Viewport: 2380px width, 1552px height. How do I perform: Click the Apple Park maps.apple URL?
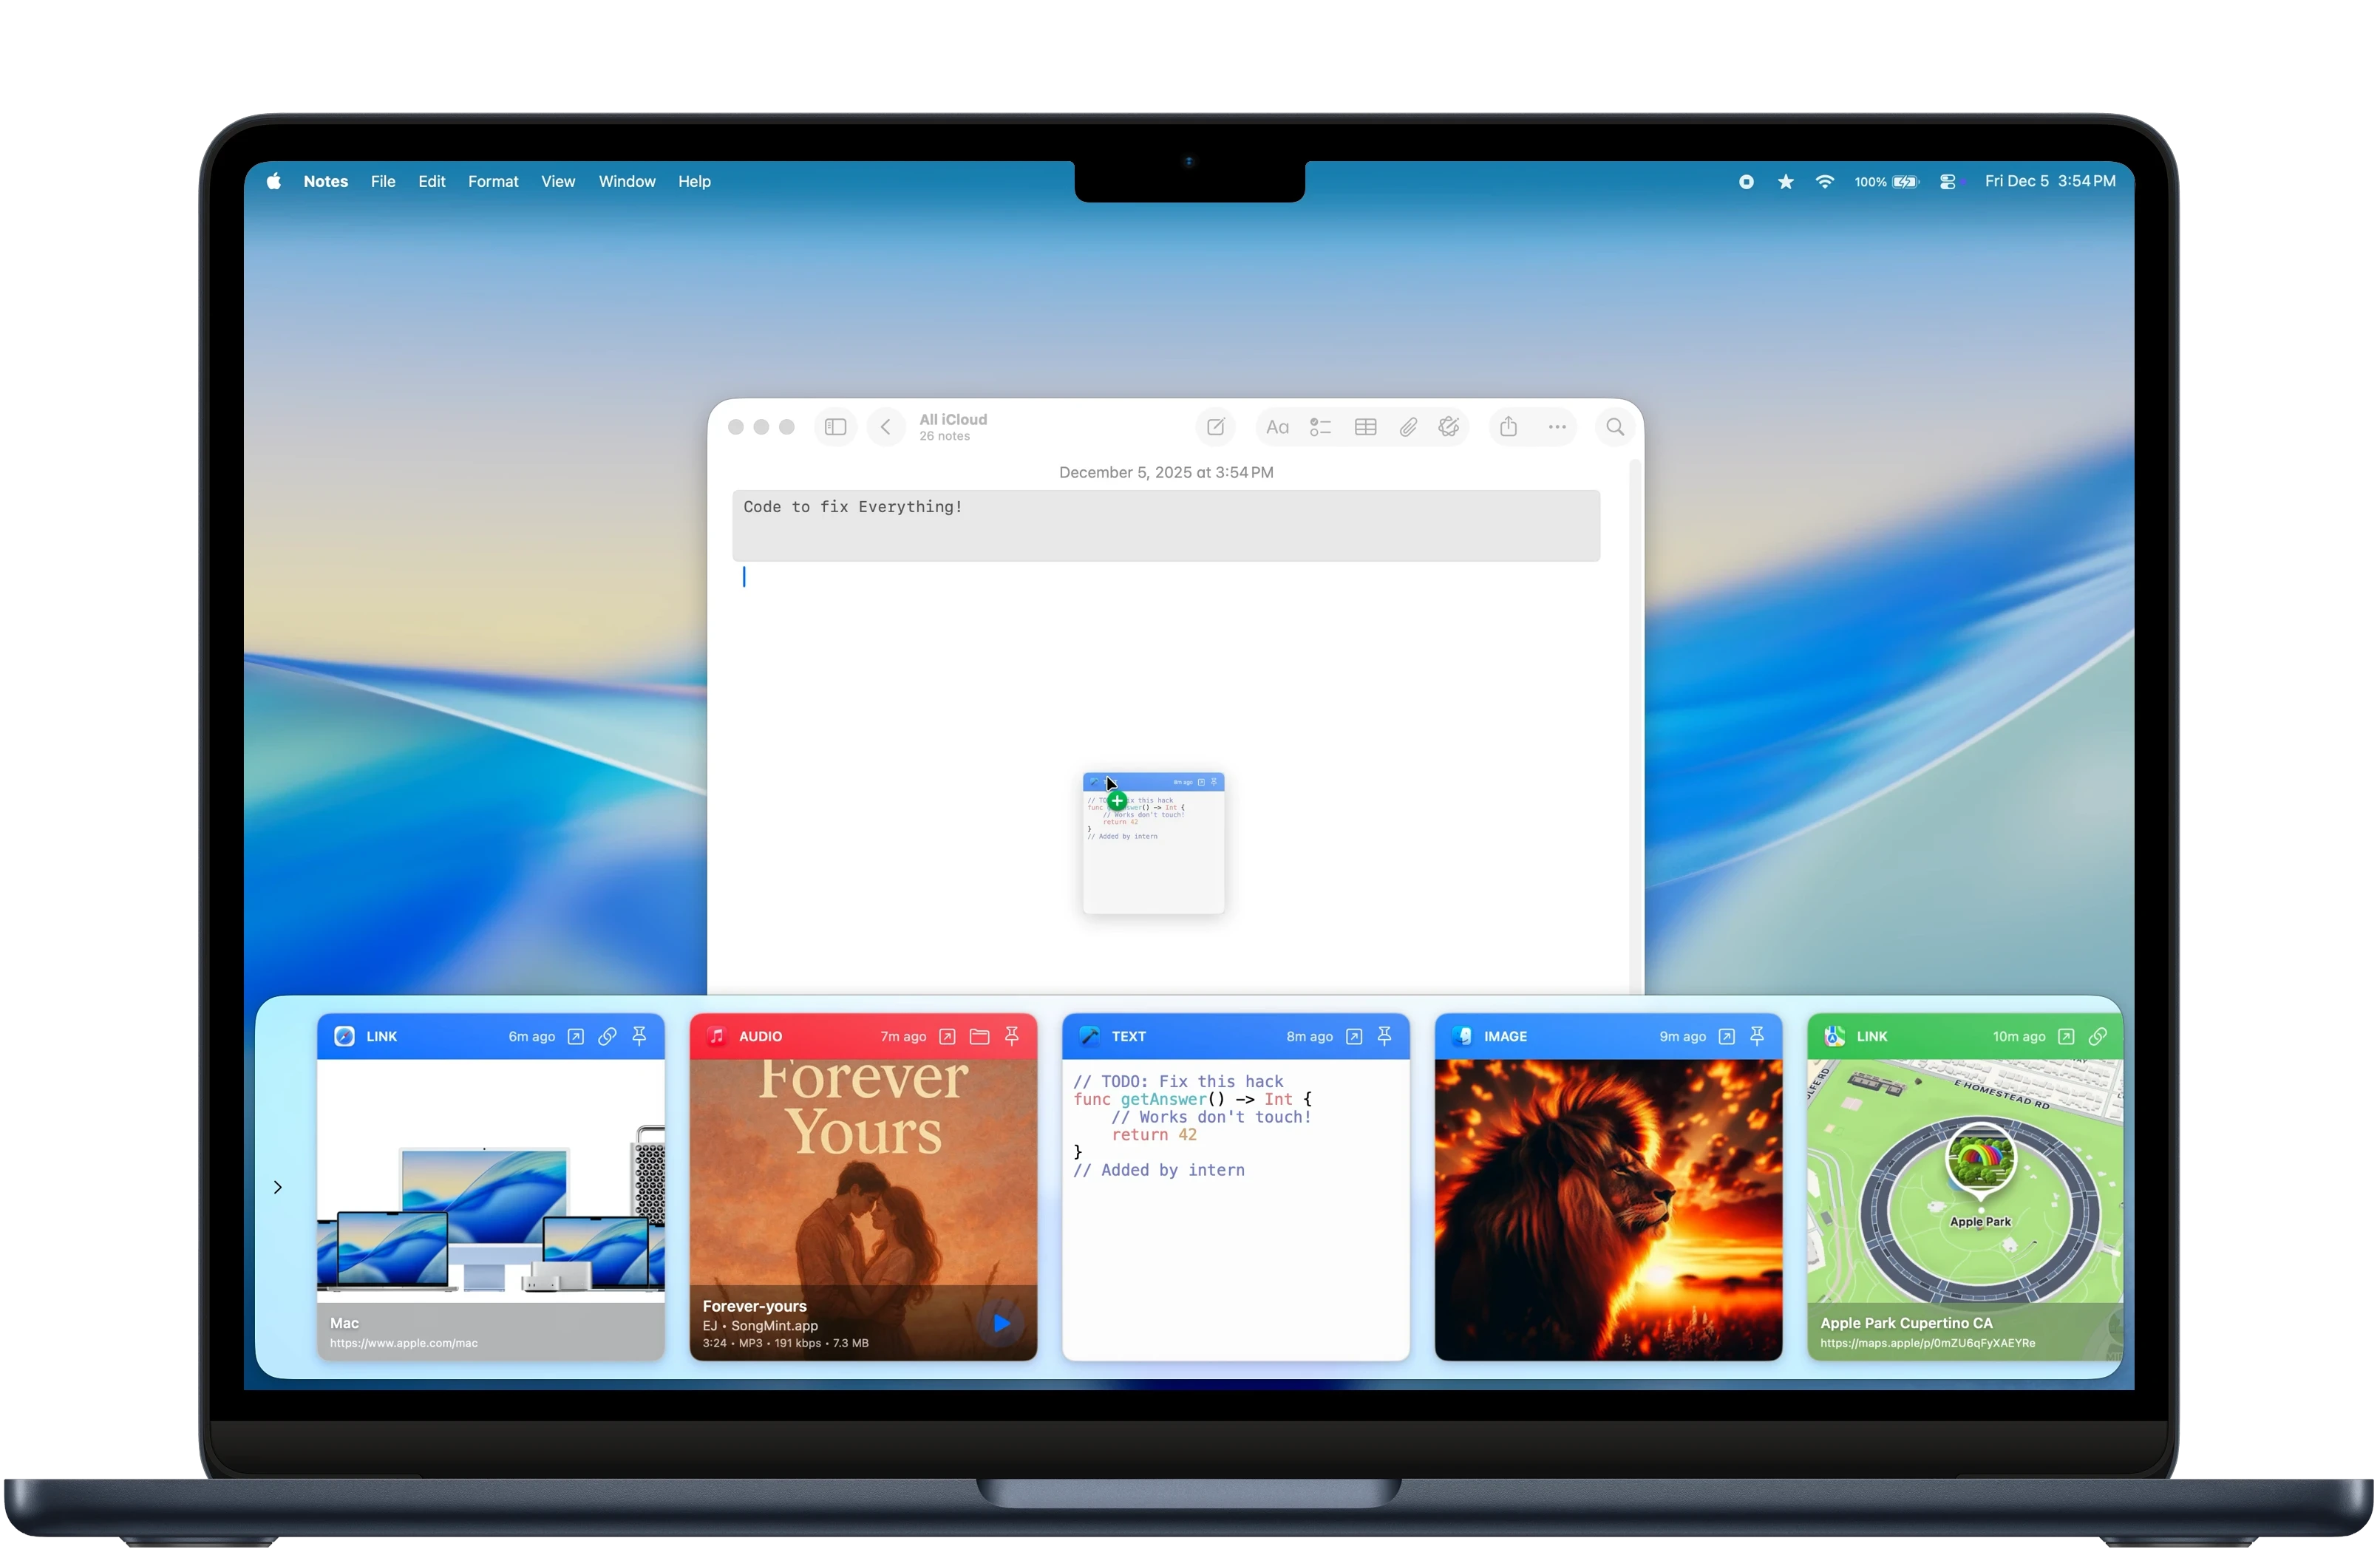pos(1927,1343)
